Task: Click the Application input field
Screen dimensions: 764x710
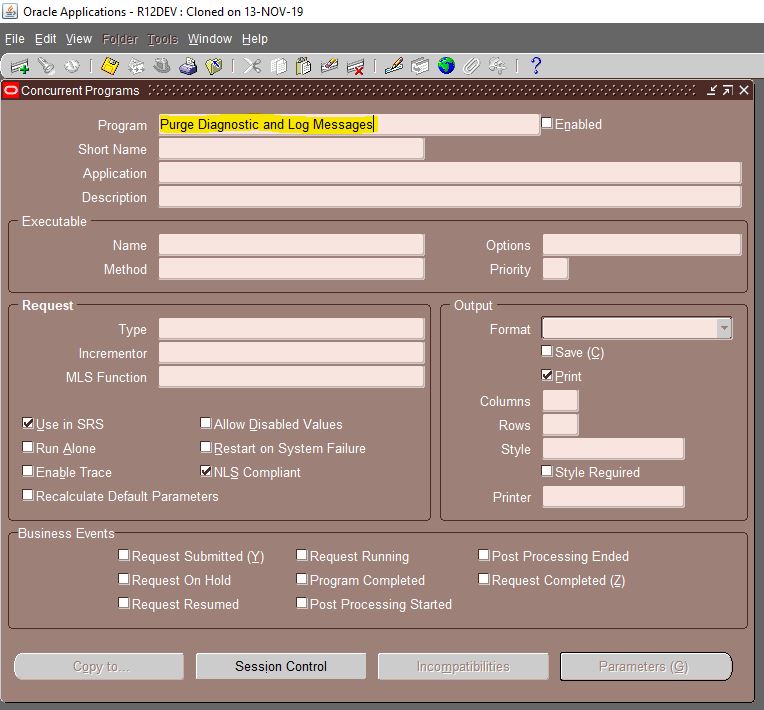Action: [x=450, y=173]
